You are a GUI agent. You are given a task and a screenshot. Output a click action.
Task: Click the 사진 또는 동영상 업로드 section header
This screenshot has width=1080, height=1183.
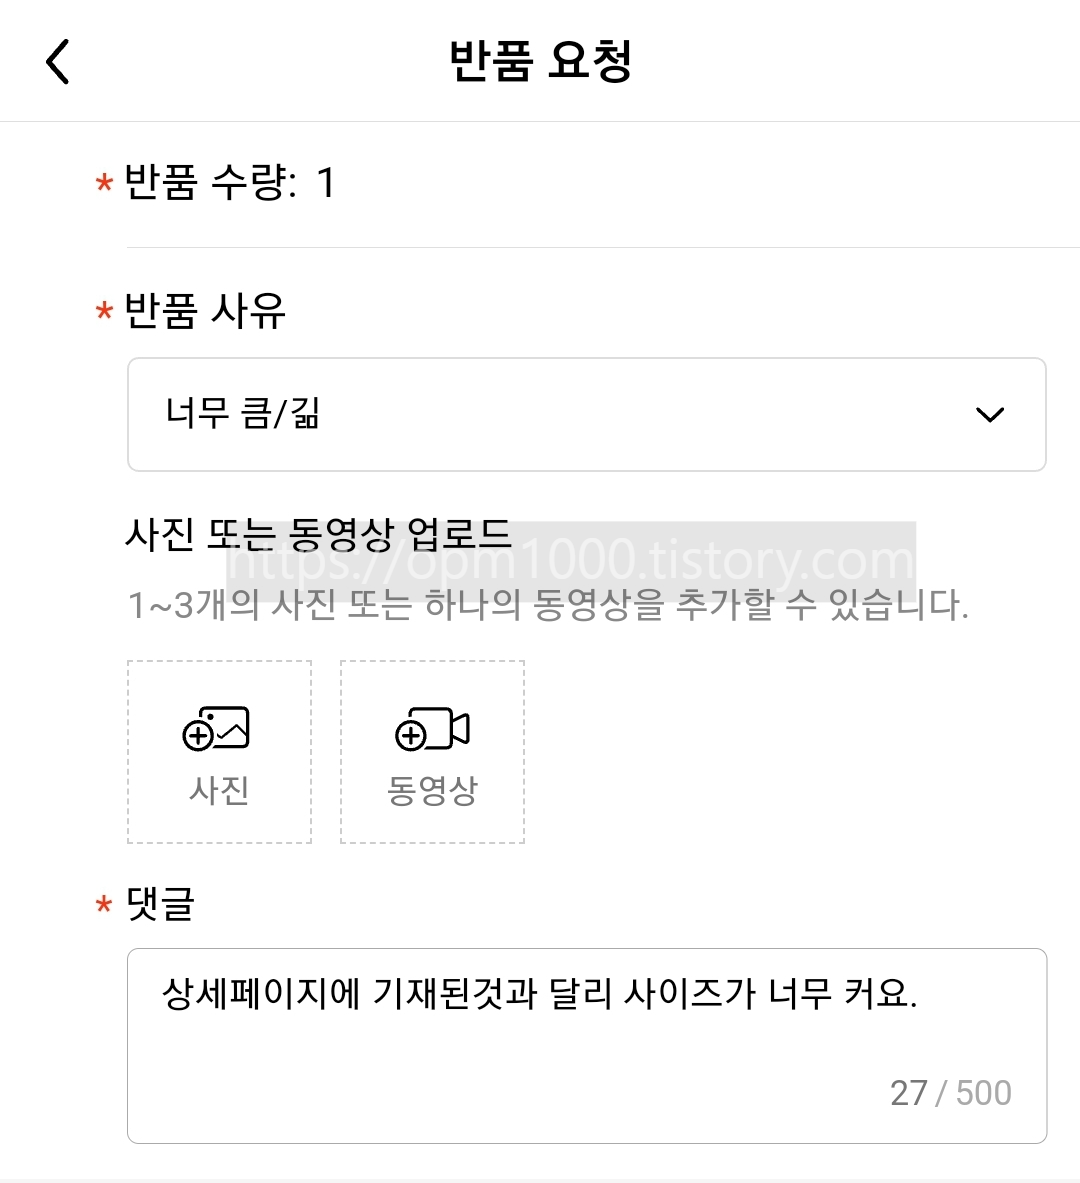[x=320, y=535]
